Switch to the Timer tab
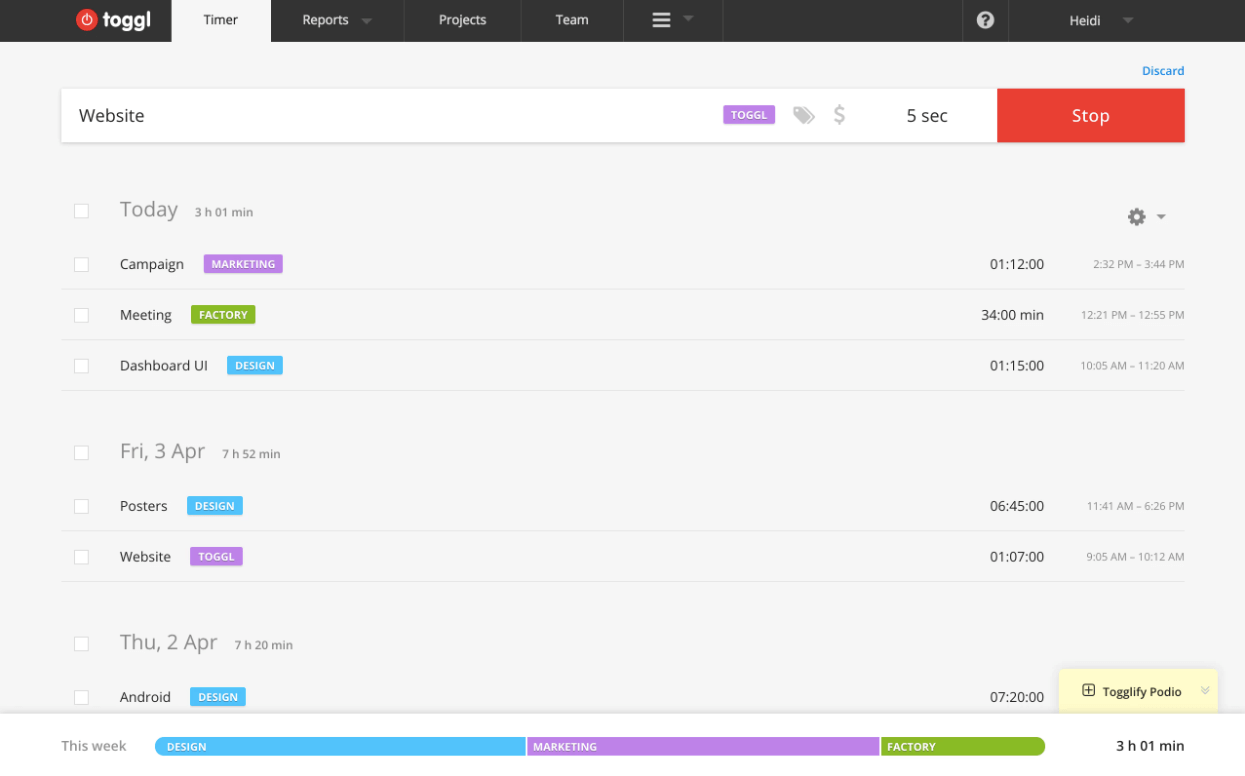The width and height of the screenshot is (1245, 776). [x=221, y=21]
